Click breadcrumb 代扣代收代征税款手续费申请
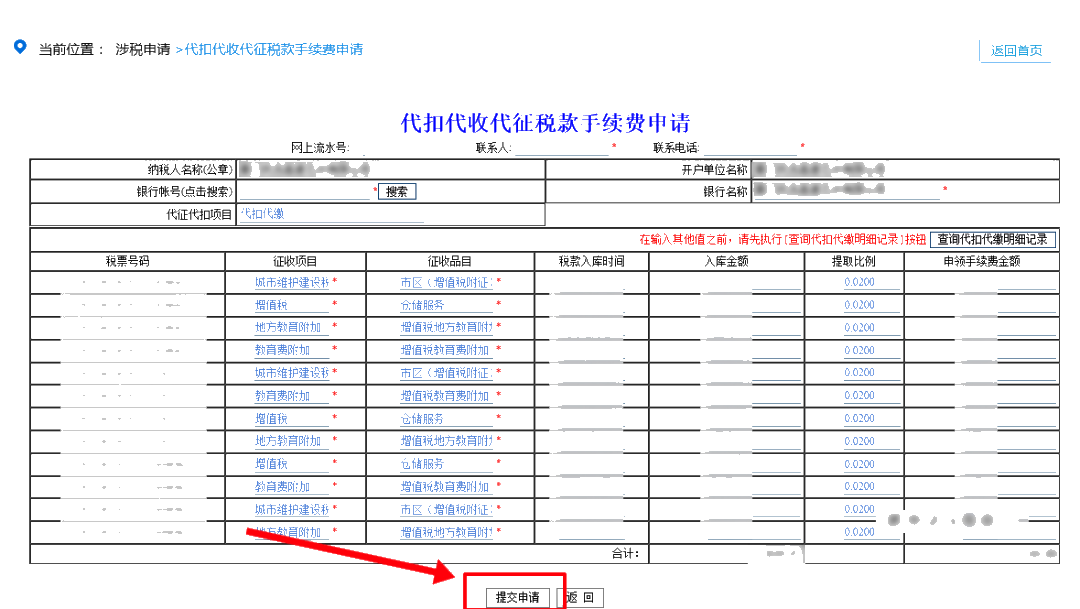The width and height of the screenshot is (1080, 609). 273,50
